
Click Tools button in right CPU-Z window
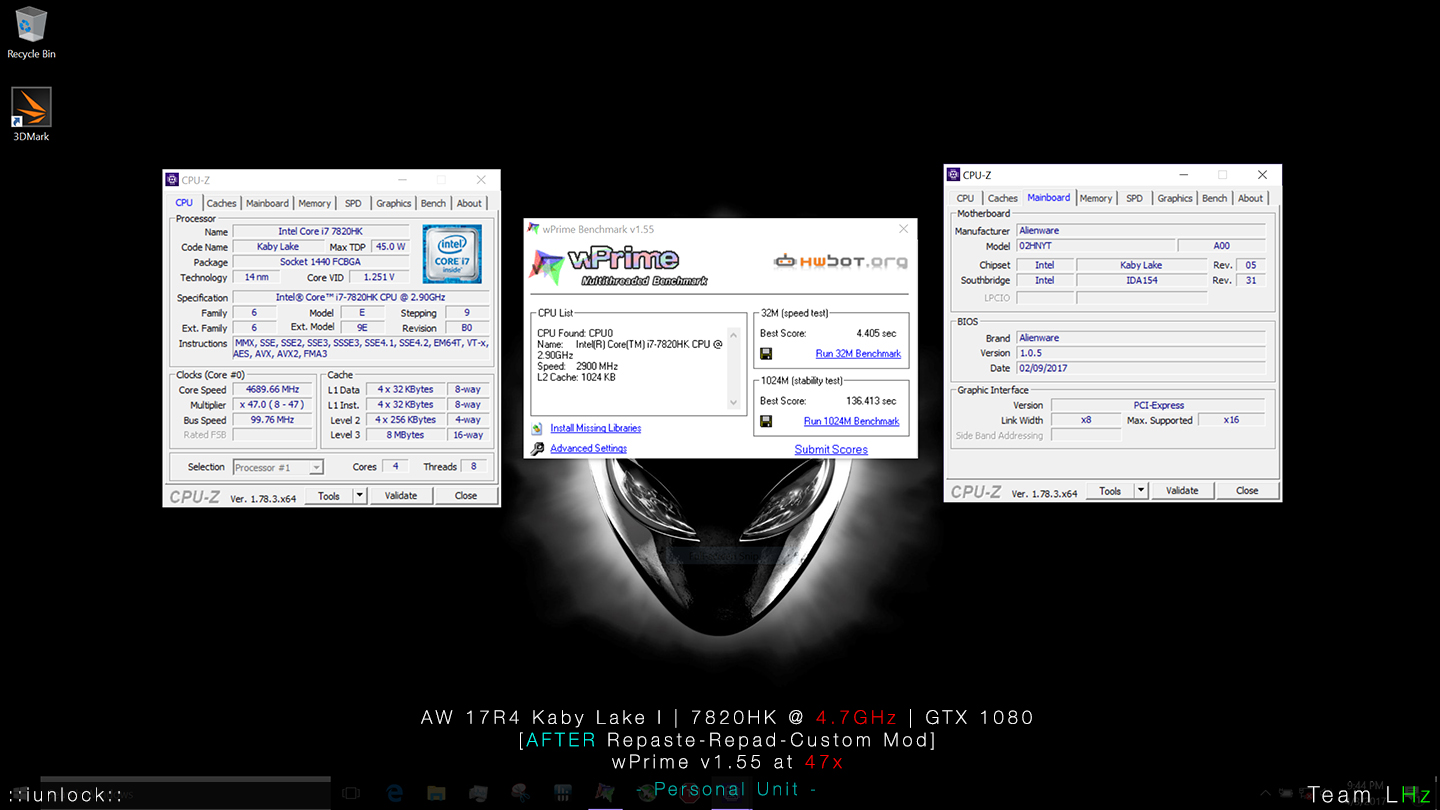pyautogui.click(x=1110, y=491)
